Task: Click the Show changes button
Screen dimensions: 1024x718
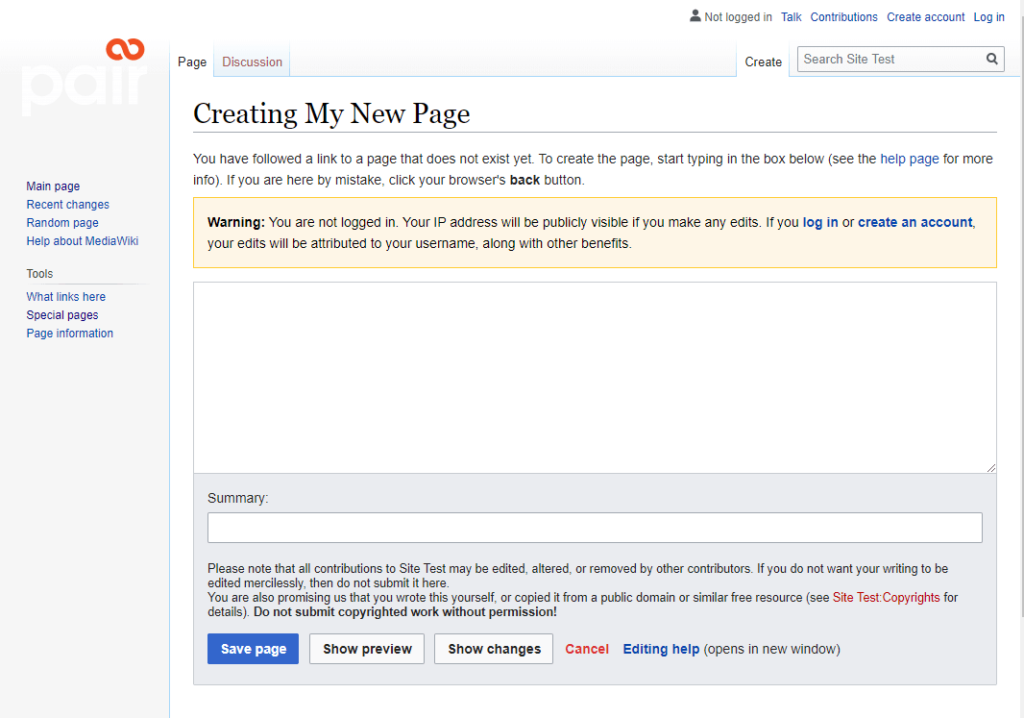Action: coord(494,649)
